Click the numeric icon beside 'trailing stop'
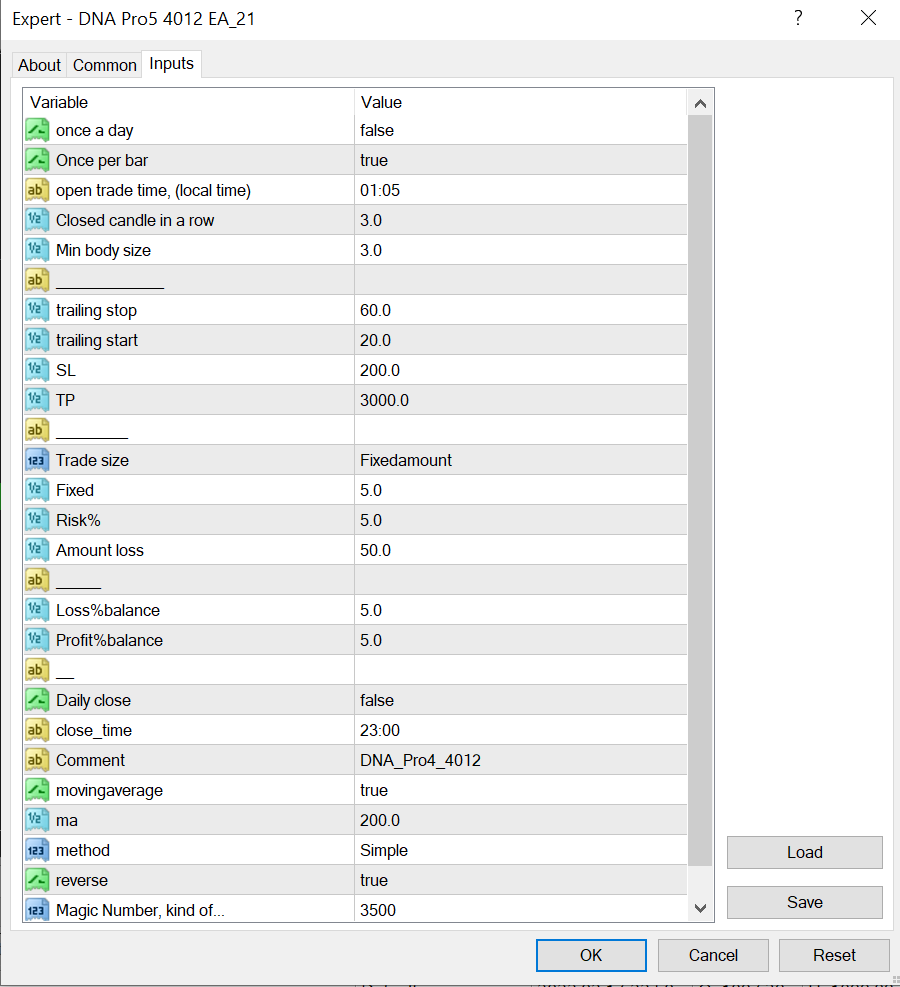The width and height of the screenshot is (900, 987). [37, 310]
